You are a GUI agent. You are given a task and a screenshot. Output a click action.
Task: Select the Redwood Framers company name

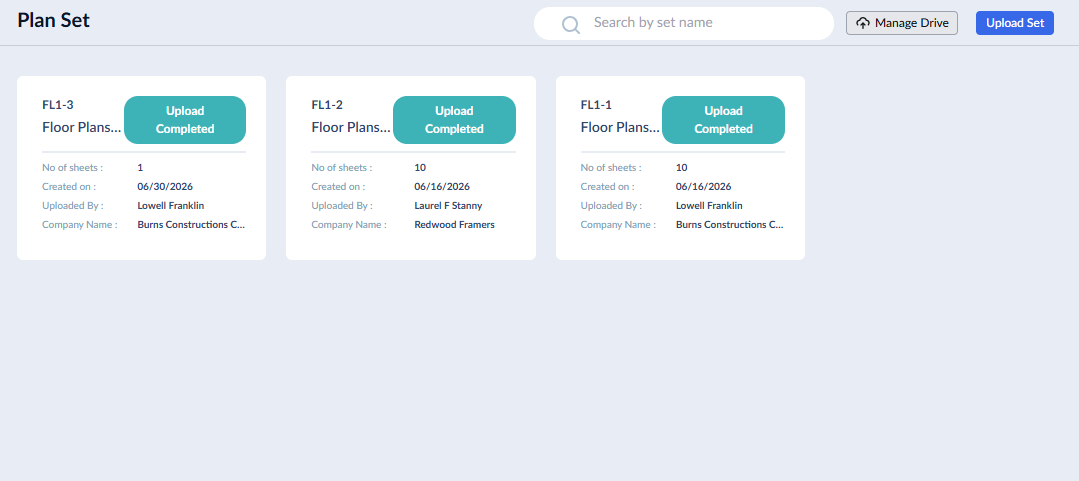click(x=454, y=225)
